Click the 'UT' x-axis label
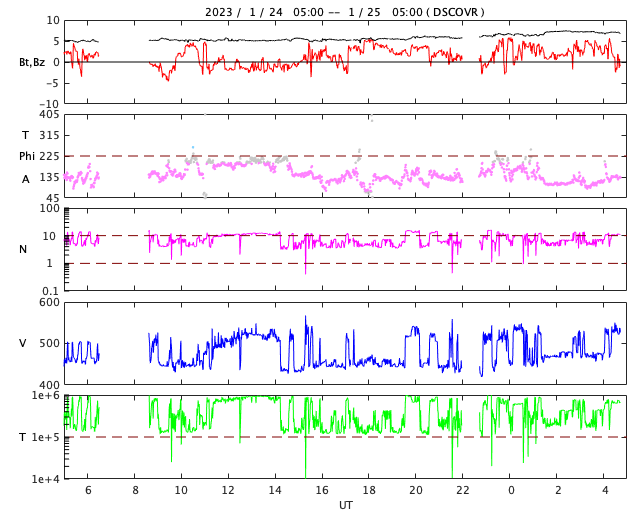 click(x=346, y=505)
